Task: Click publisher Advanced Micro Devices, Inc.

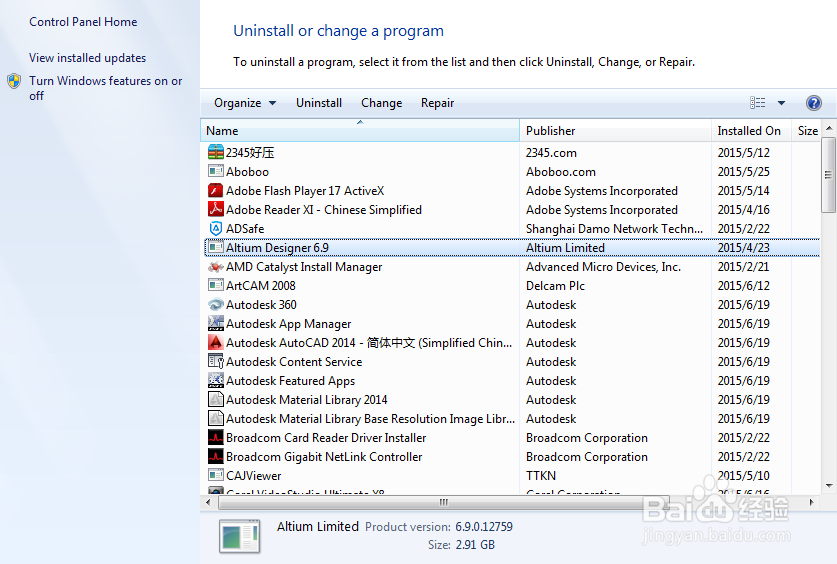Action: 603,267
